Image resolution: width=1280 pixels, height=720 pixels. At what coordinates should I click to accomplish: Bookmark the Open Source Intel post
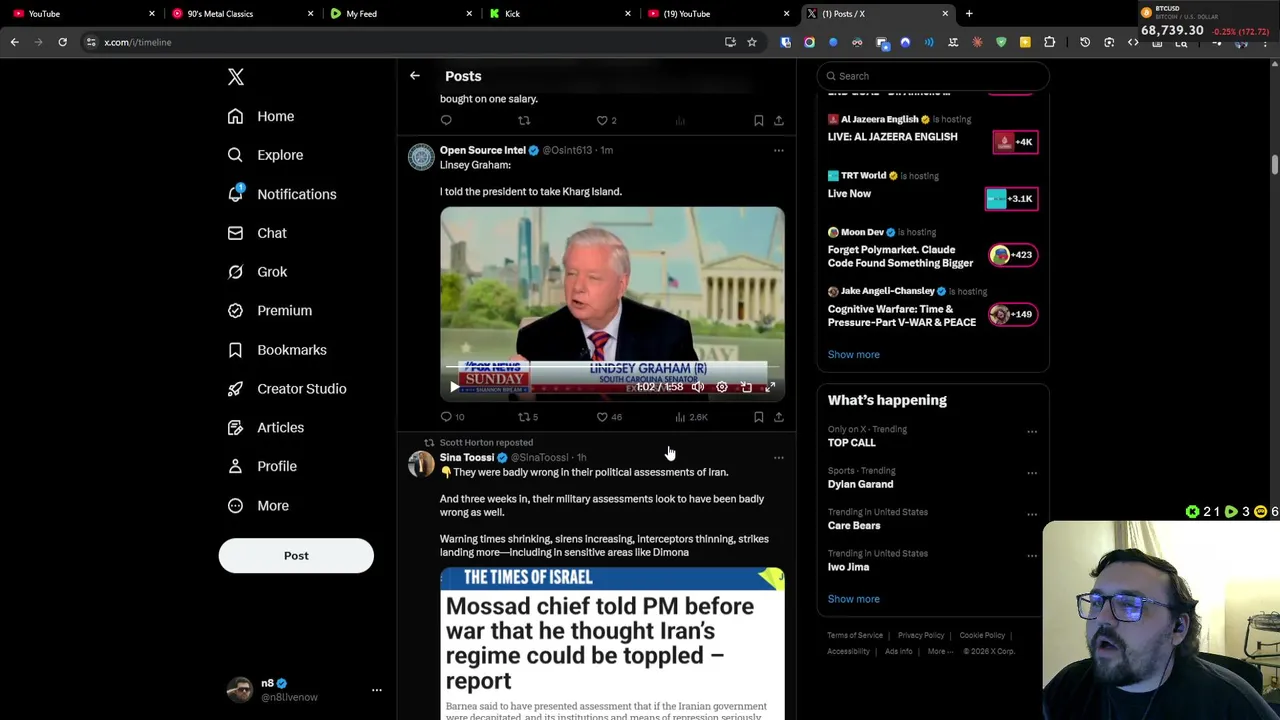point(759,417)
